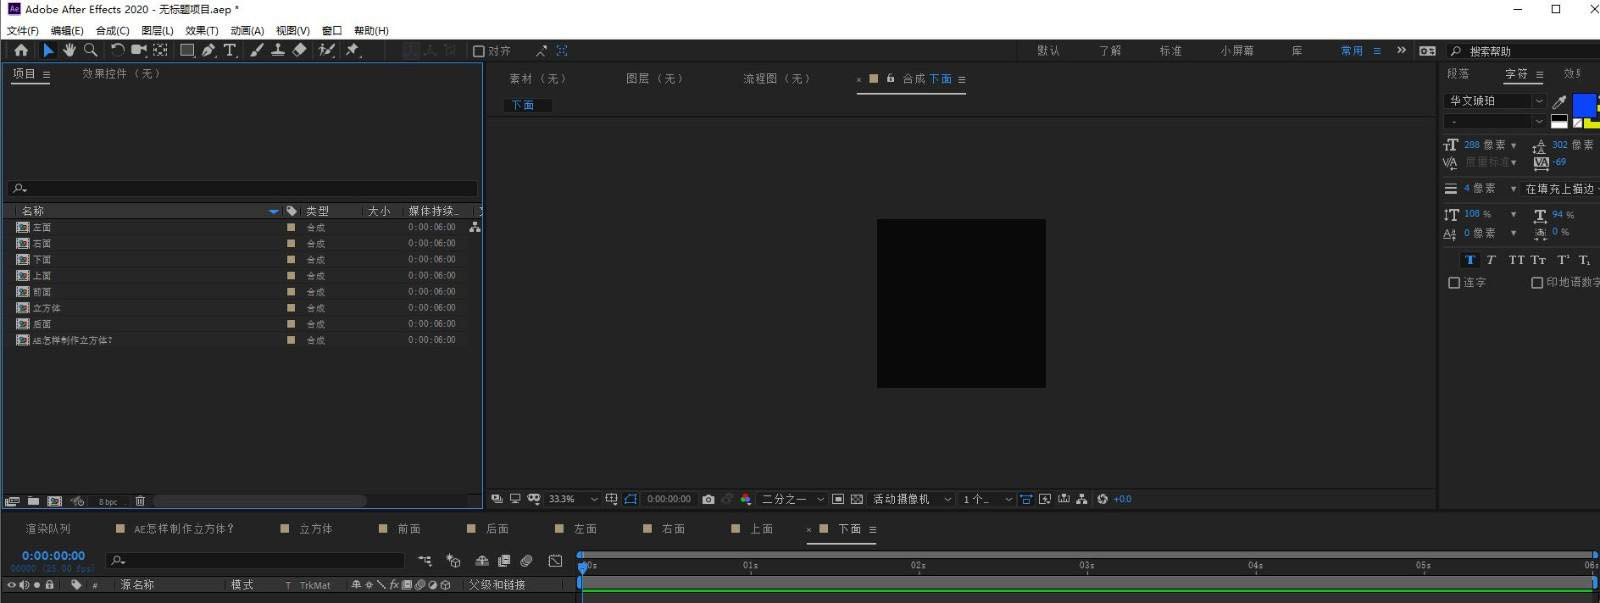Toggle mask and shape path visibility
The height and width of the screenshot is (603, 1600).
(x=630, y=499)
